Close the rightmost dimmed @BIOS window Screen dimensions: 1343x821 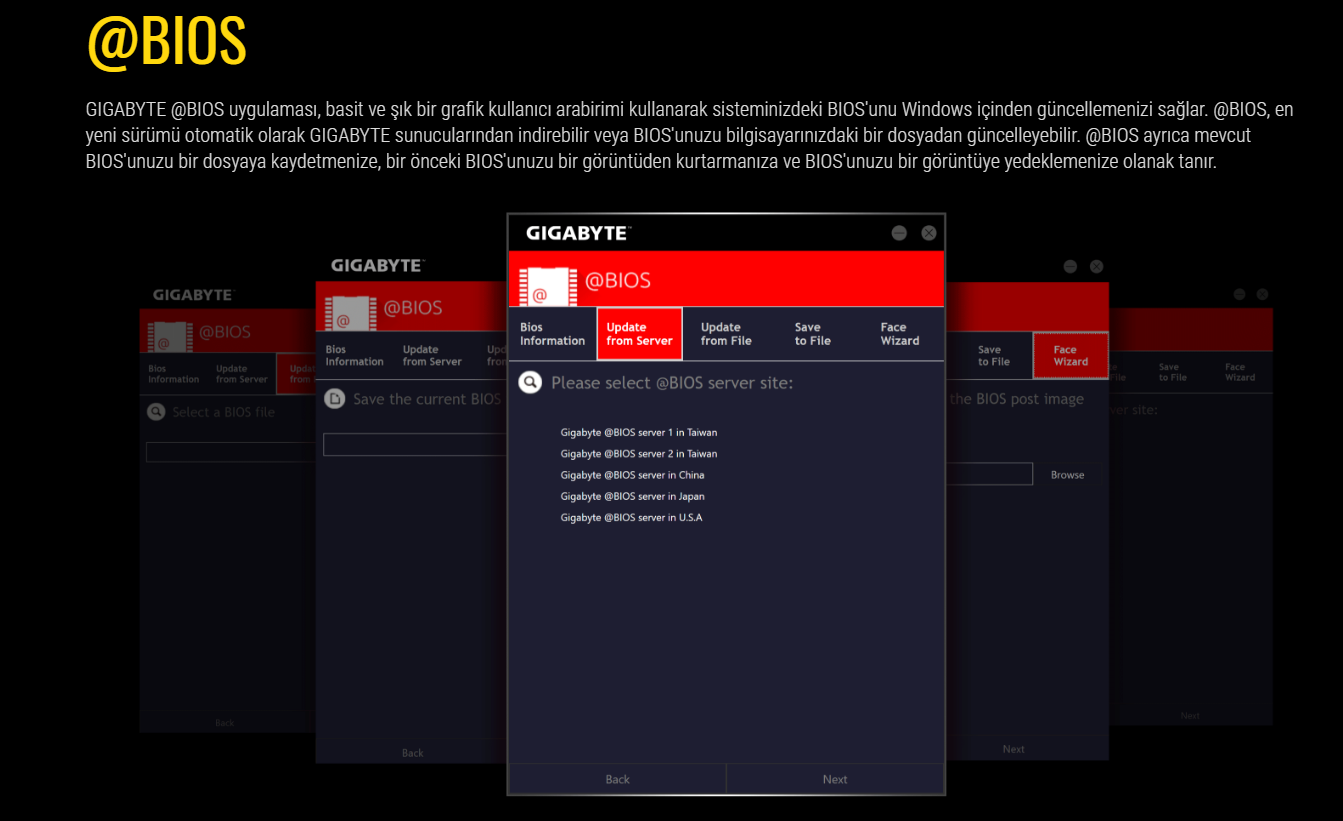point(1262,294)
